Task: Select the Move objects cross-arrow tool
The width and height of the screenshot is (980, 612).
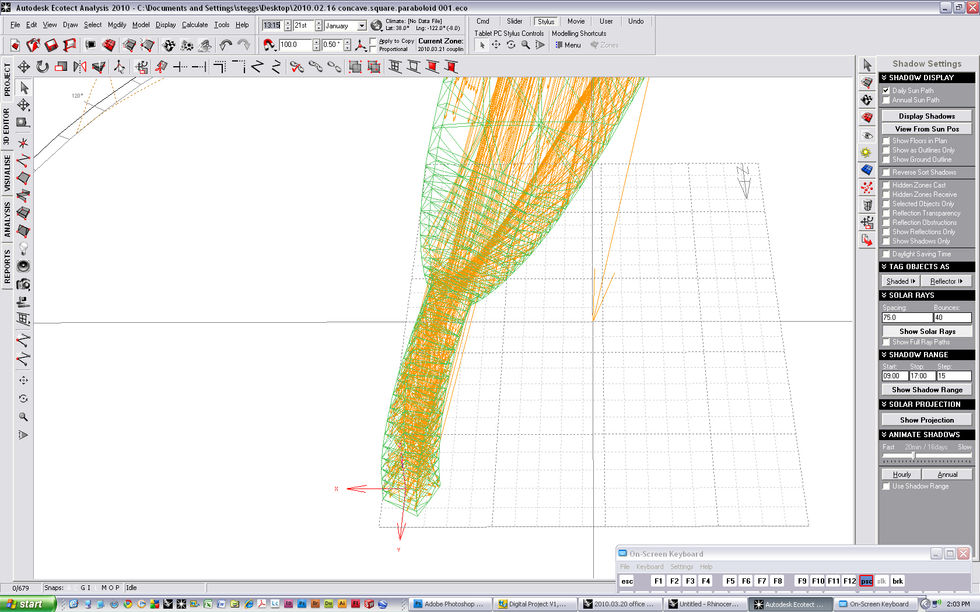Action: coord(24,66)
